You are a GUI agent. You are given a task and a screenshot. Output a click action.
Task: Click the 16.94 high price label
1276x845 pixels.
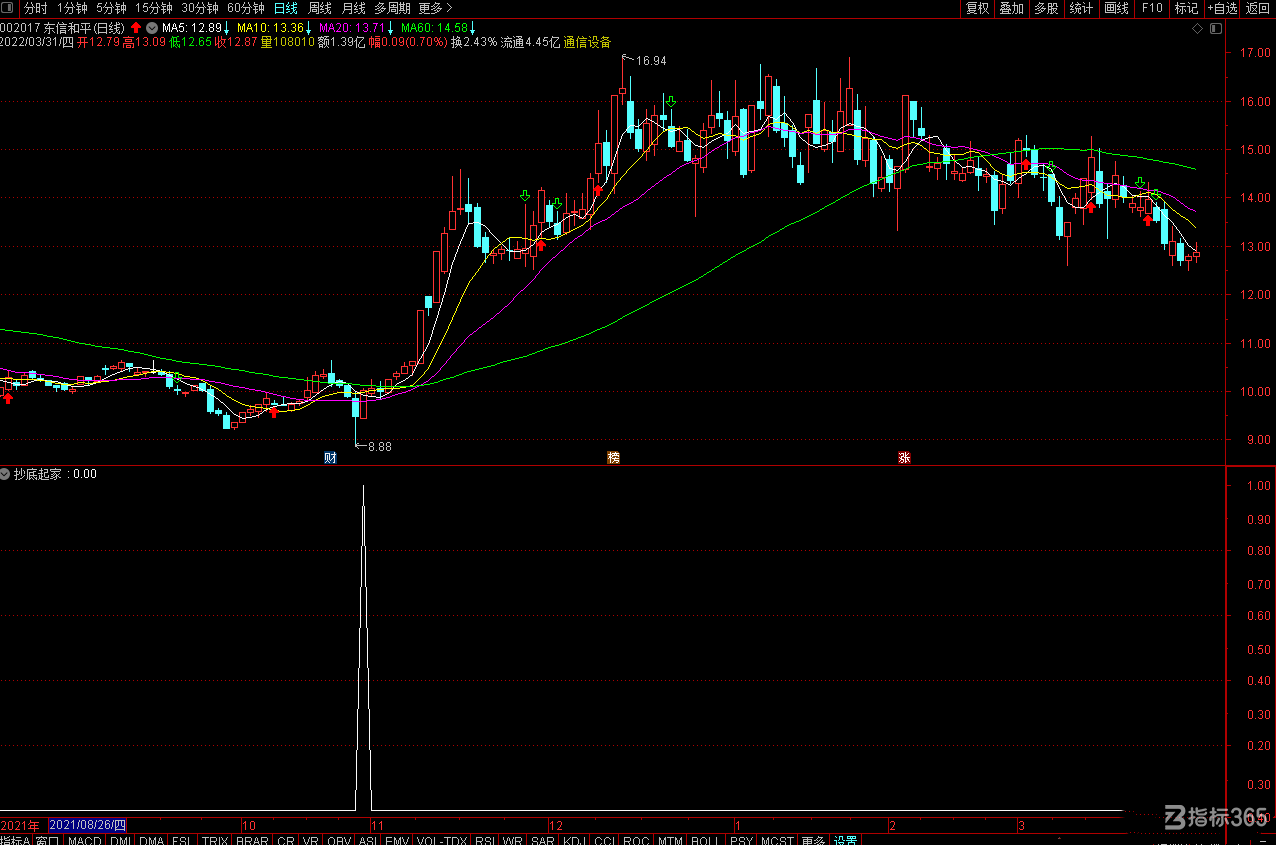tap(651, 61)
